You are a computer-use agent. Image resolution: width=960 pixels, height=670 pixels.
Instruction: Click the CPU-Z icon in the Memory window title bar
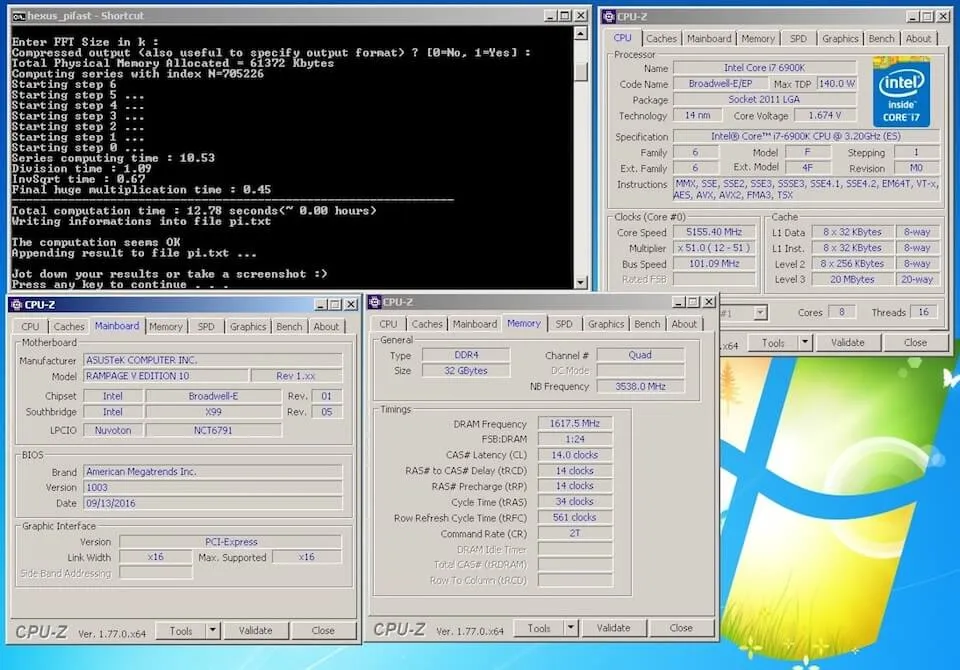click(x=375, y=302)
